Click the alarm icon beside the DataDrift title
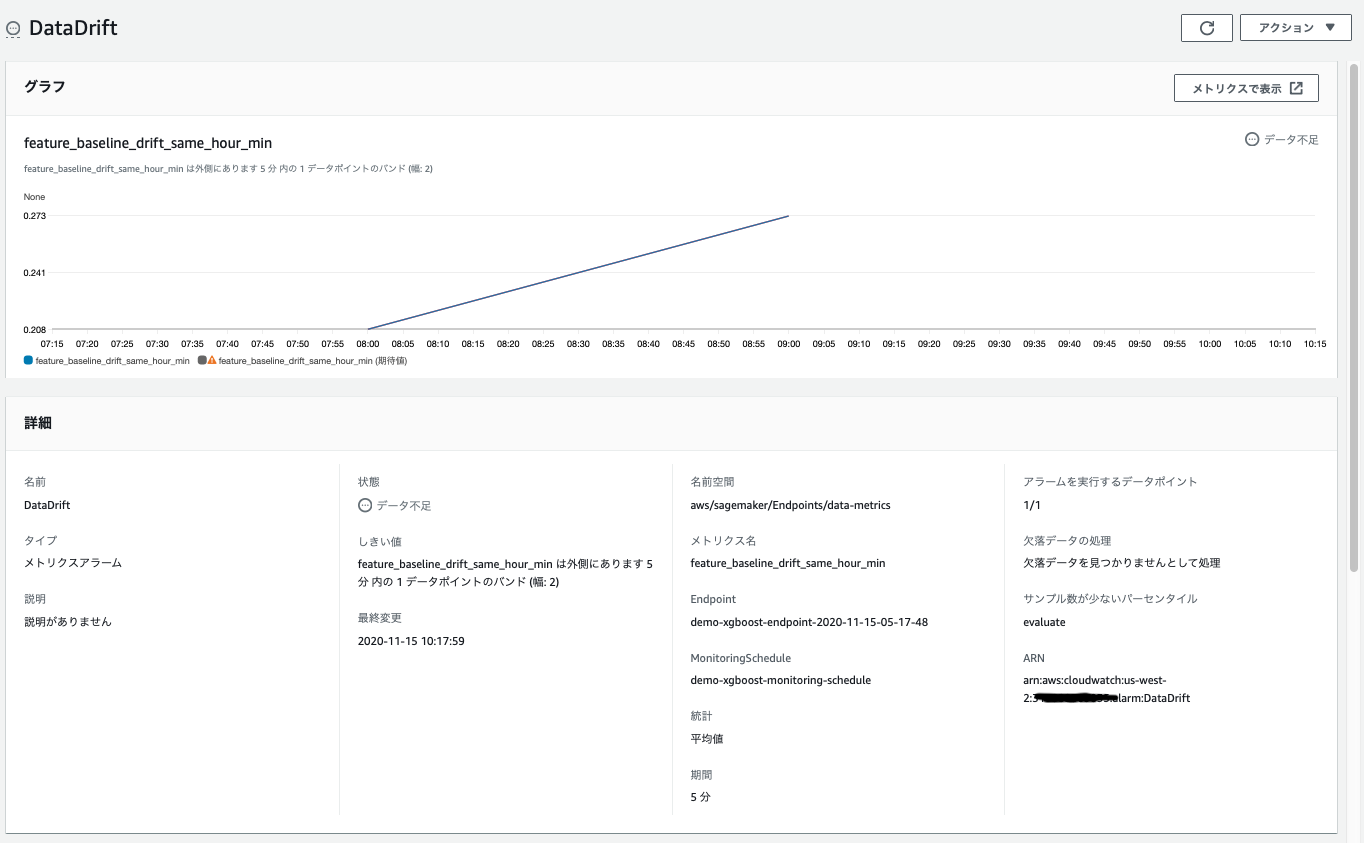 [14, 28]
